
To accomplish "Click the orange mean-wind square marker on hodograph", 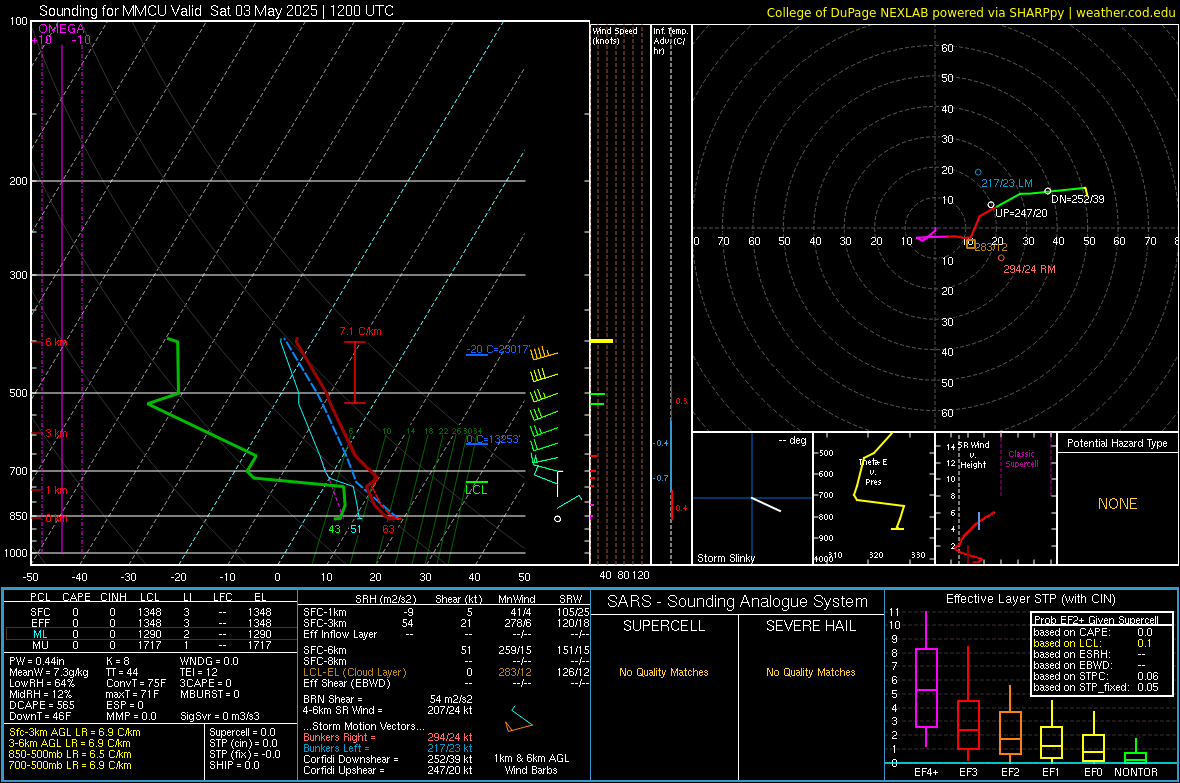I will click(x=970, y=243).
